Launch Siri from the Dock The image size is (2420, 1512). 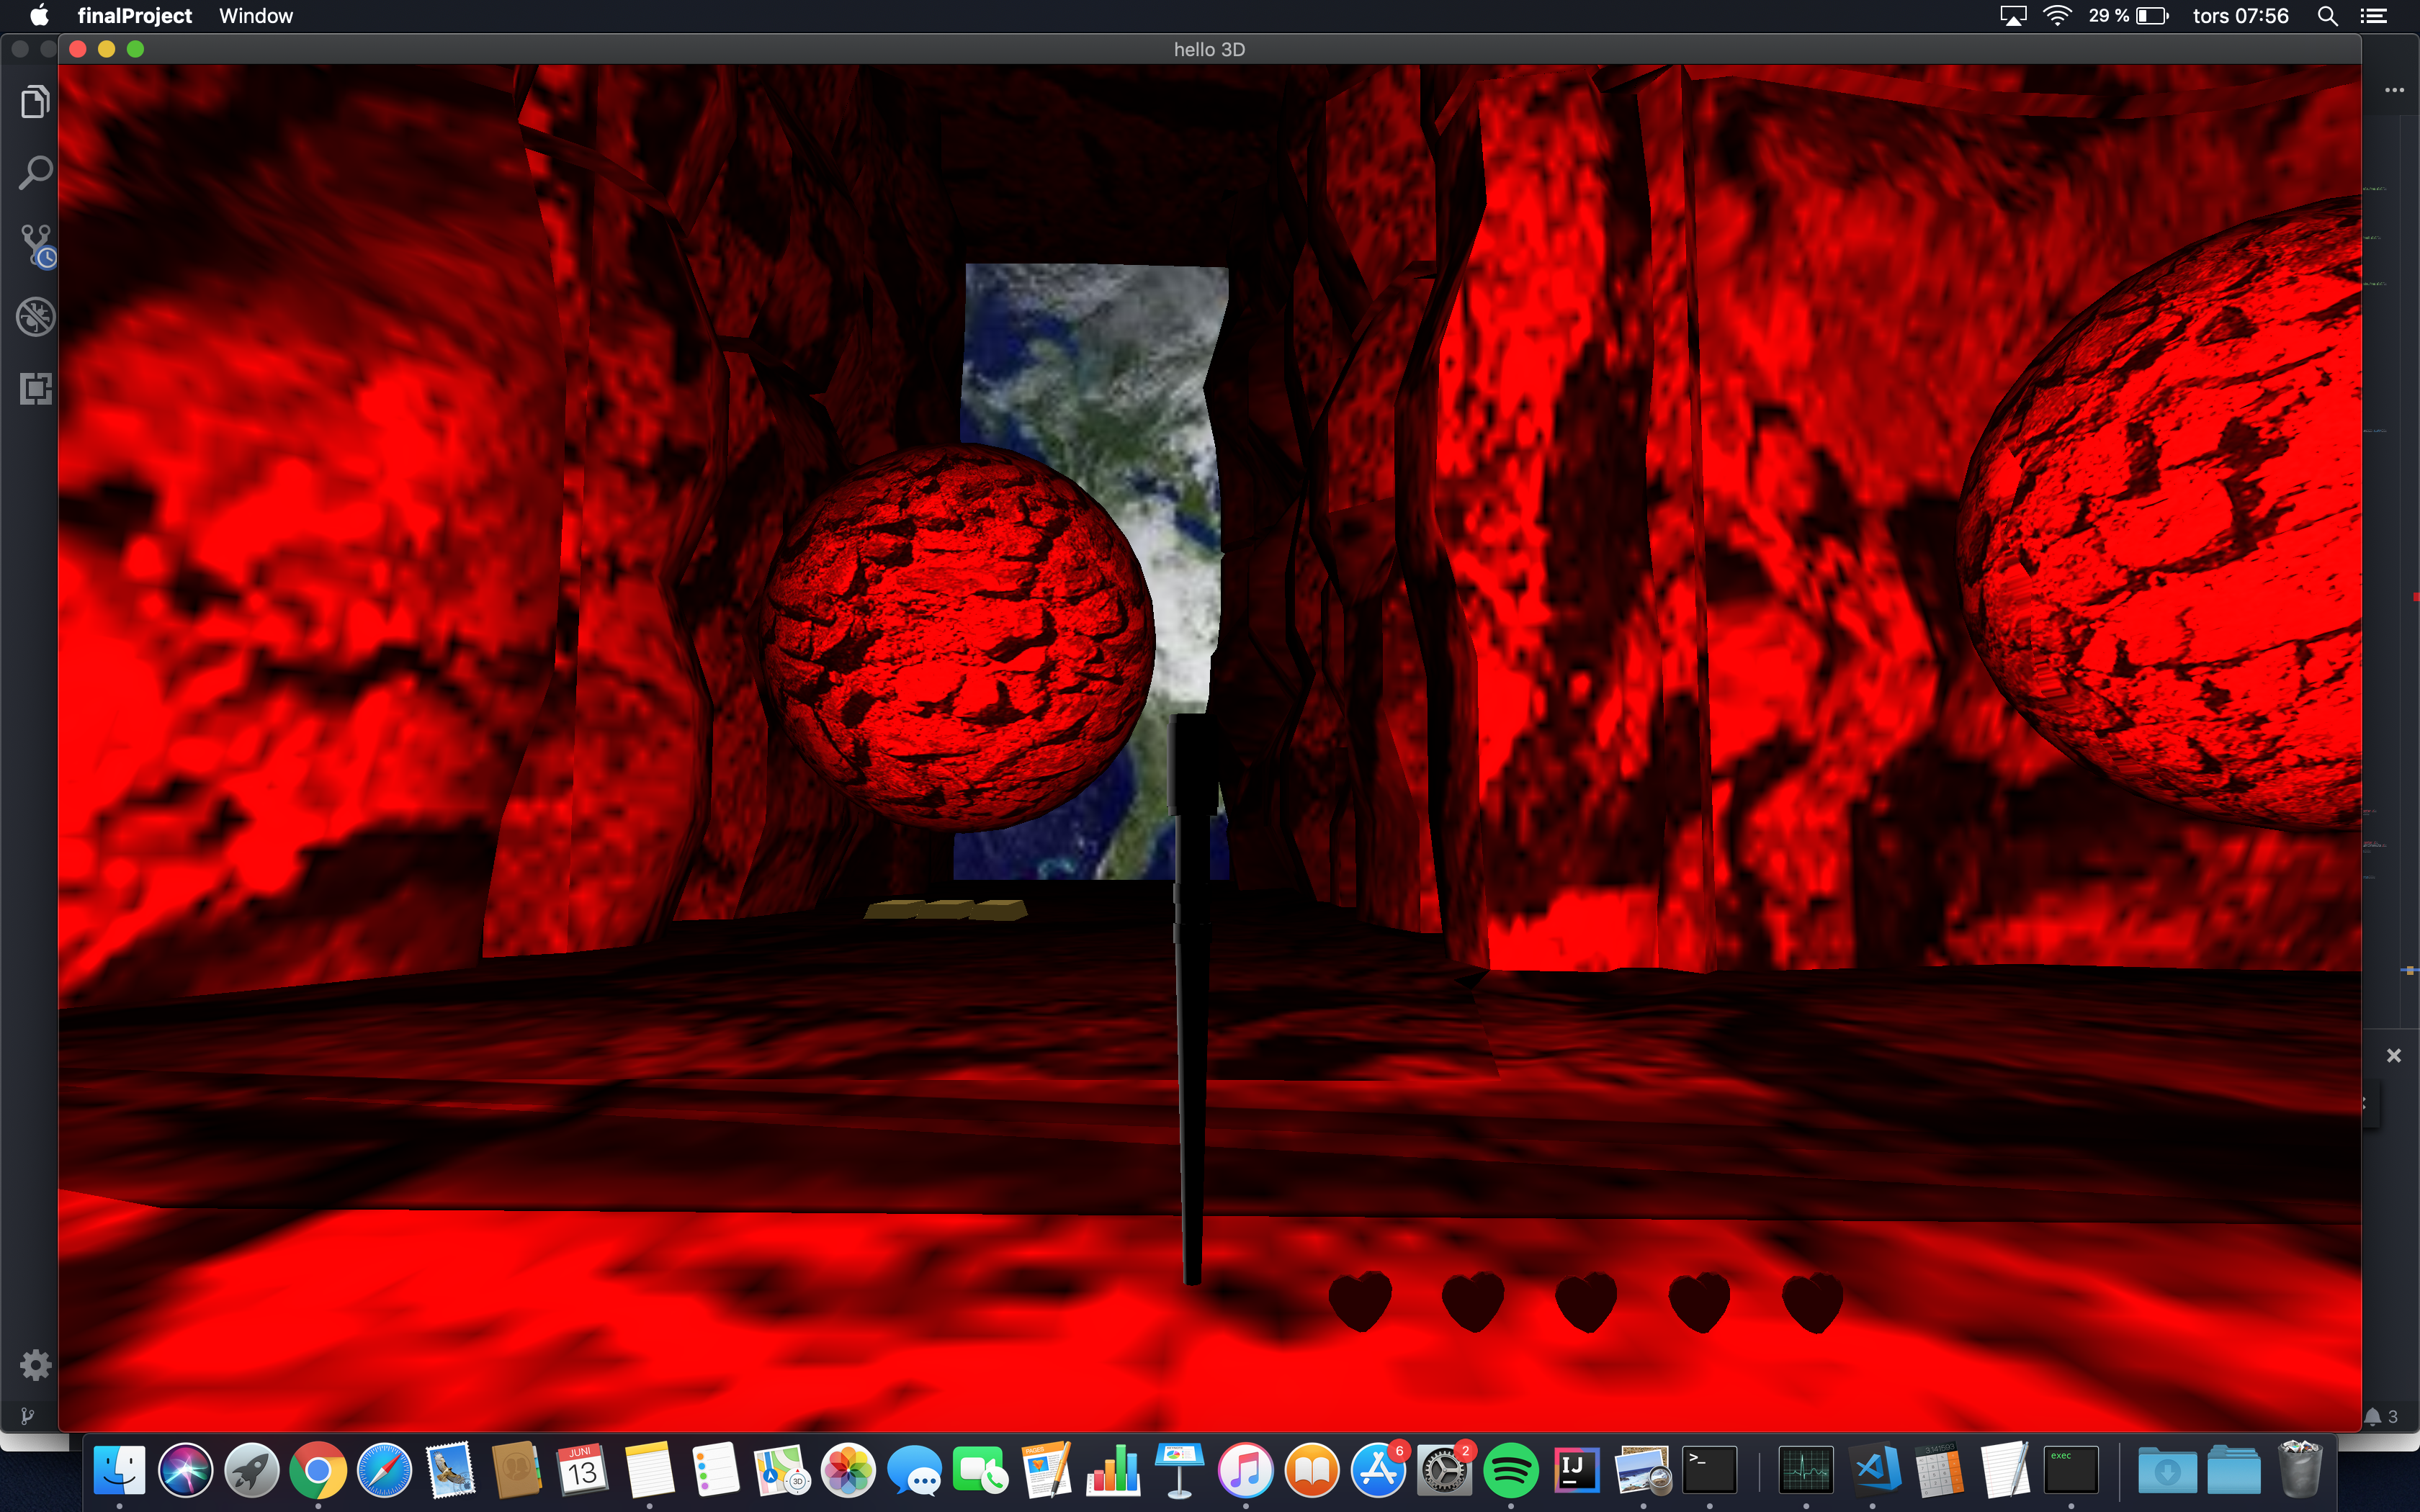tap(185, 1470)
